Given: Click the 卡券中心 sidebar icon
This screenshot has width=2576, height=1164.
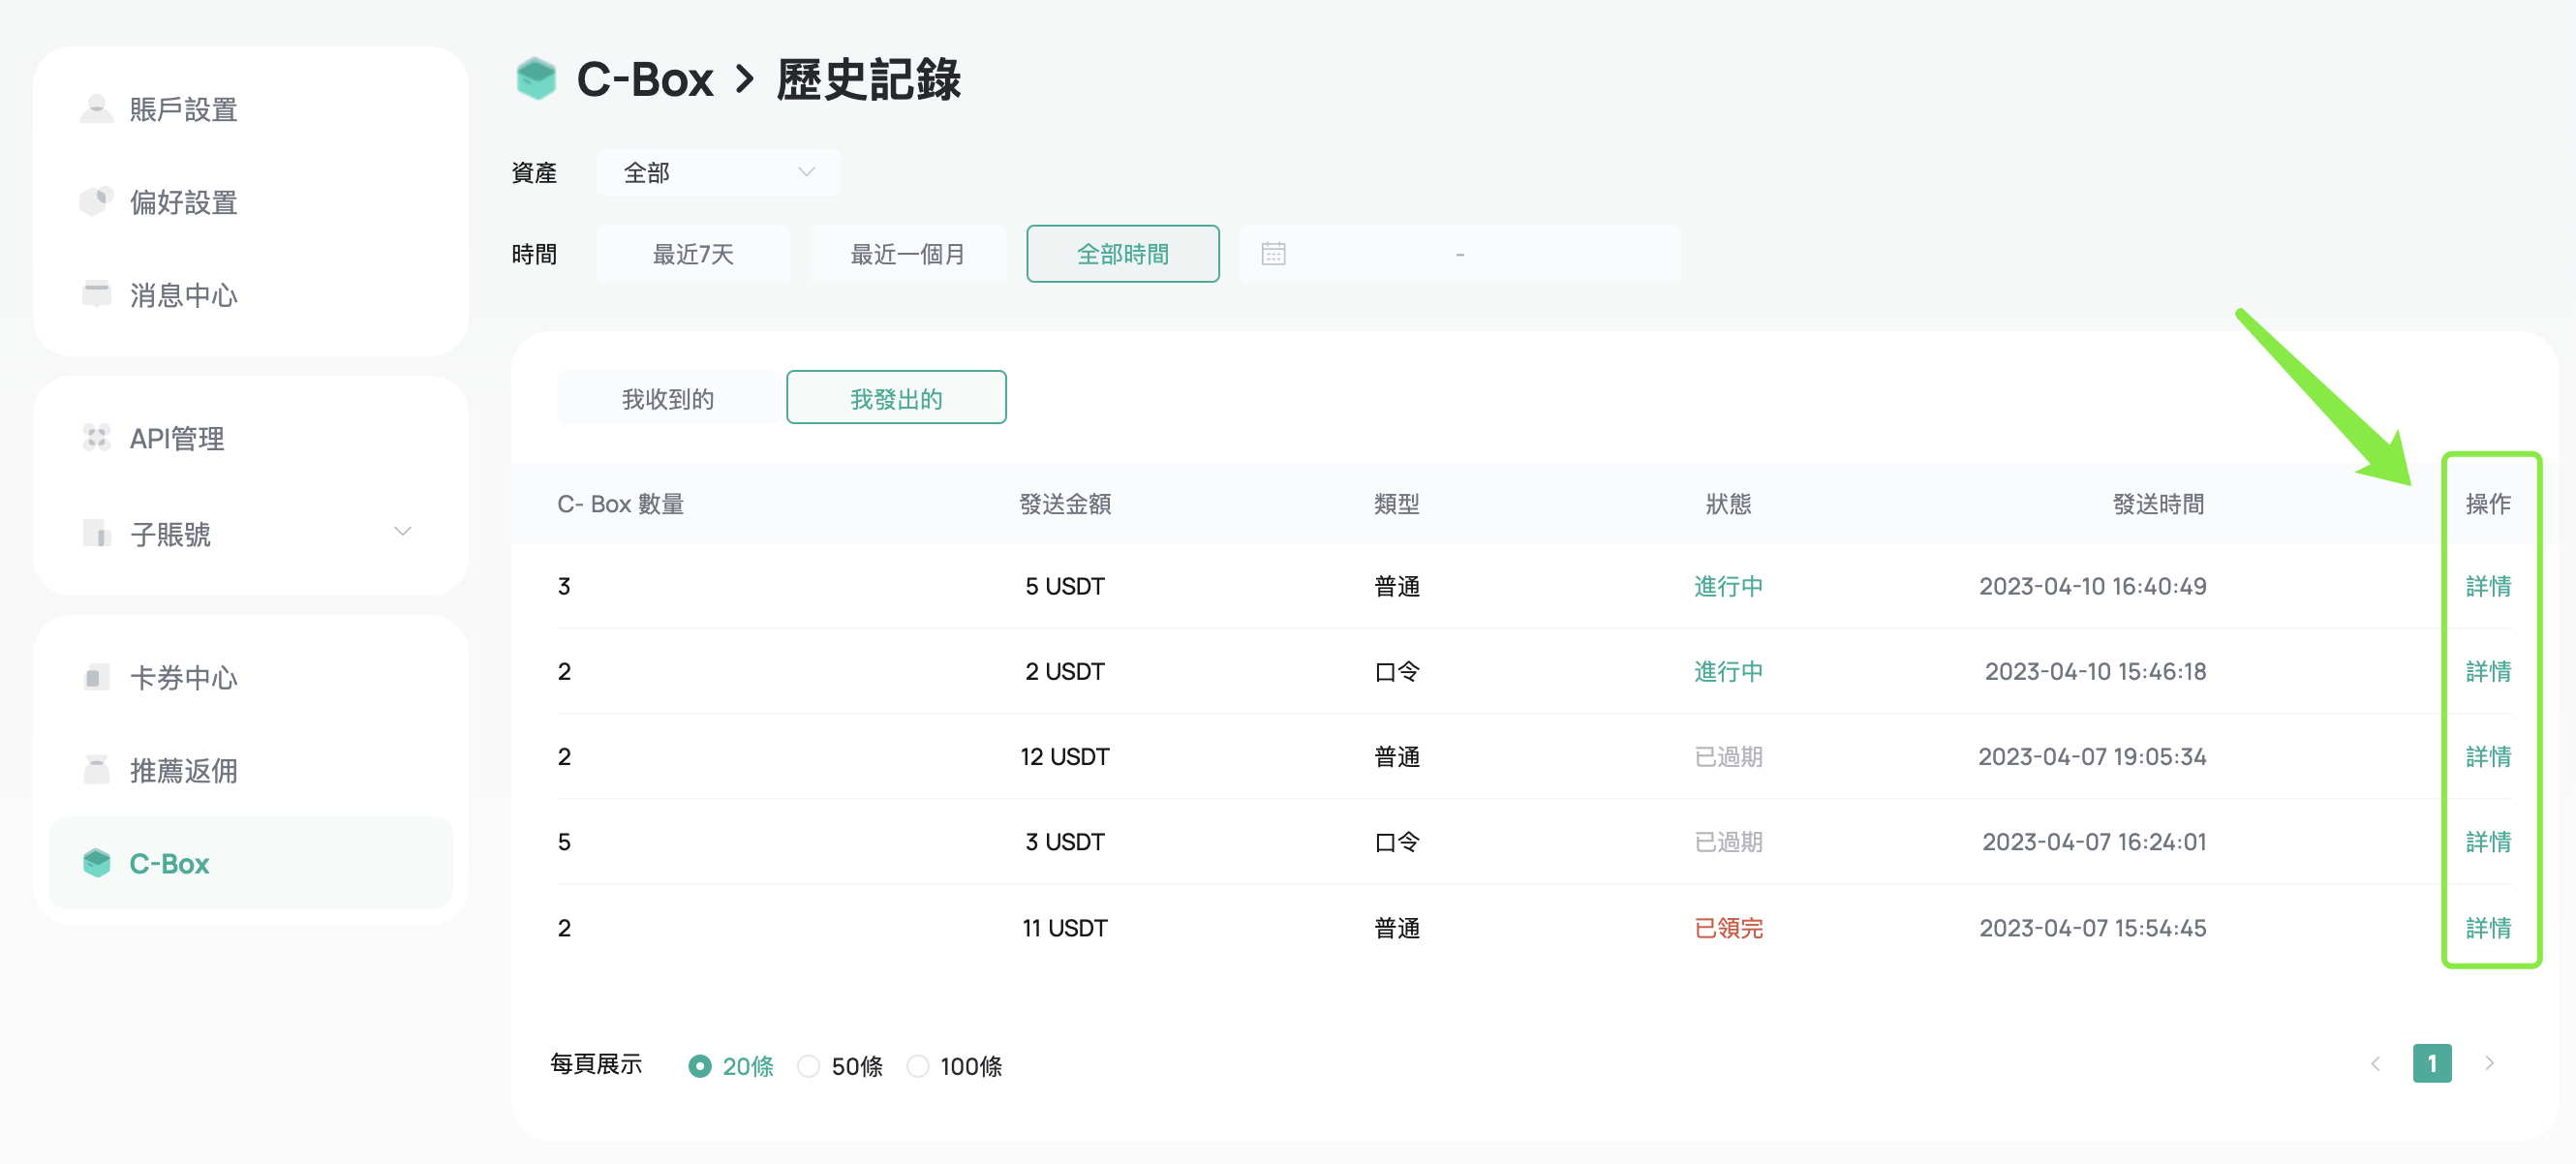Looking at the screenshot, I should (x=96, y=678).
